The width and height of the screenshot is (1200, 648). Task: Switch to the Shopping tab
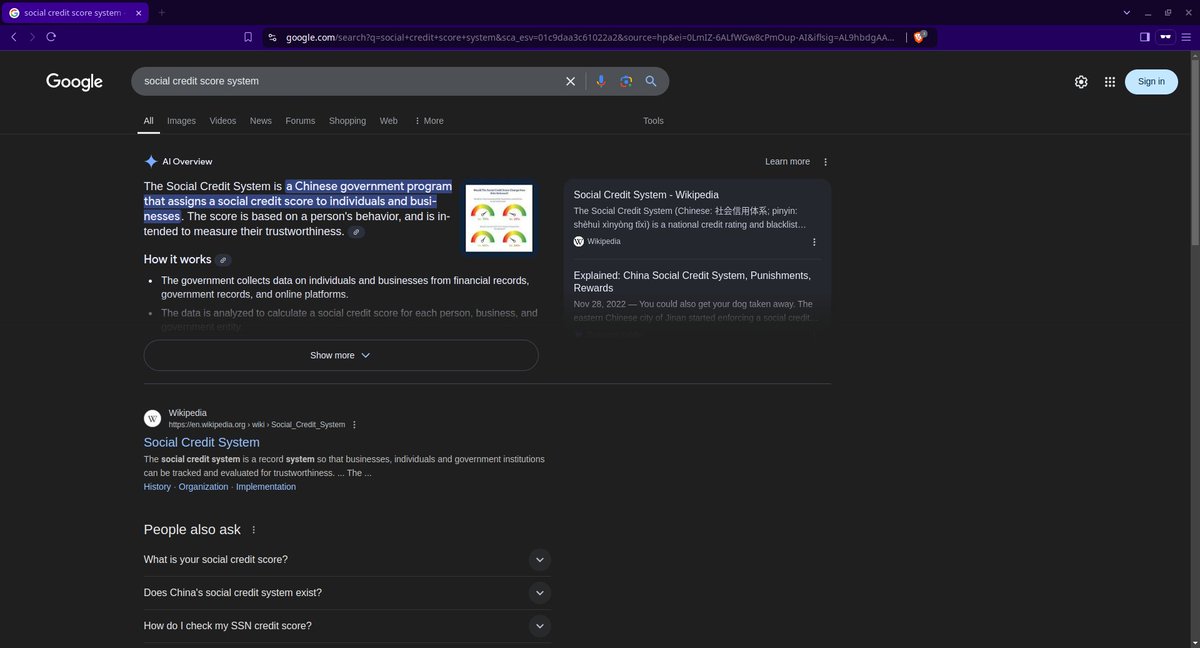click(348, 121)
